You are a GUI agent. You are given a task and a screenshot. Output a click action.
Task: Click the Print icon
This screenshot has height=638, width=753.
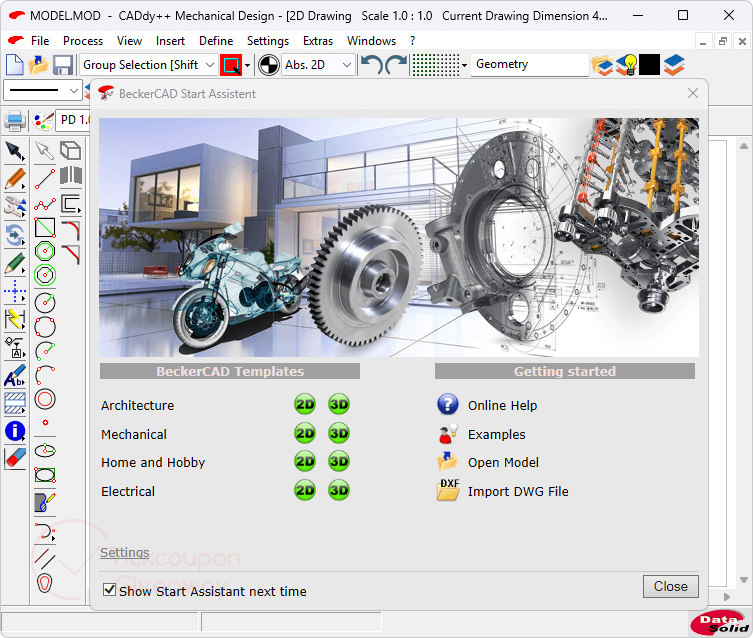point(15,120)
